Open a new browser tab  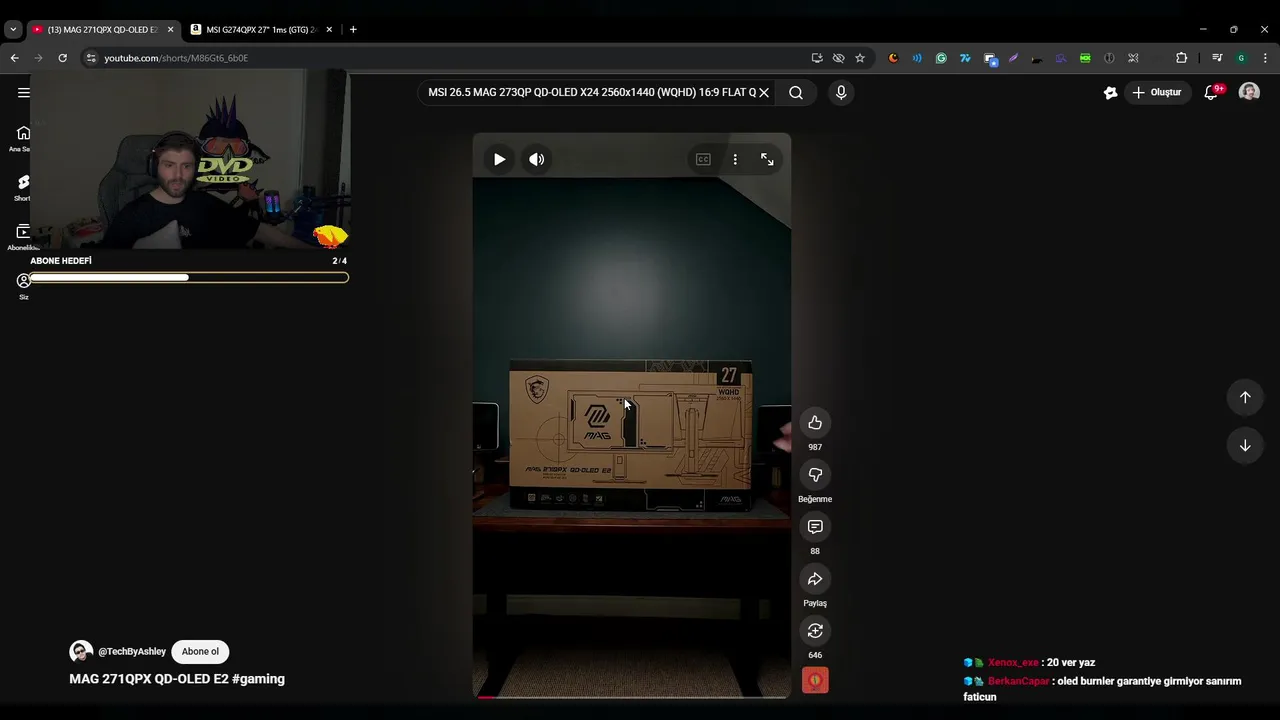353,29
